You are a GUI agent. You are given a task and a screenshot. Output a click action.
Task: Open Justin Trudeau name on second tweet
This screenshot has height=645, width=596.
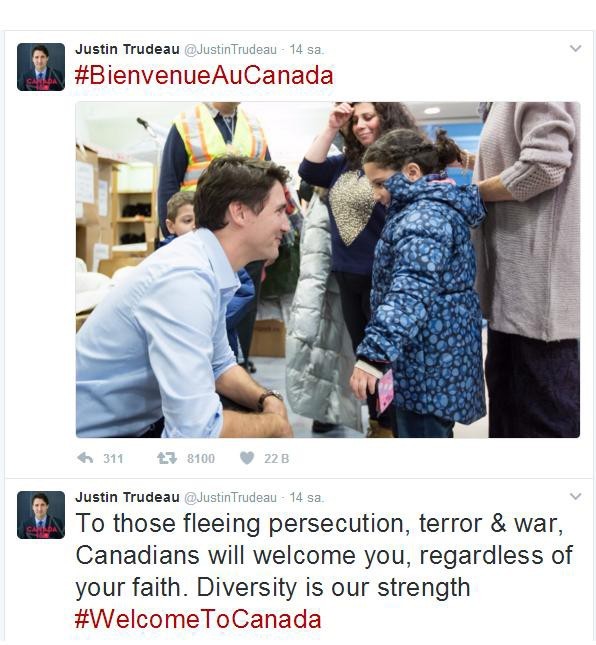click(127, 497)
